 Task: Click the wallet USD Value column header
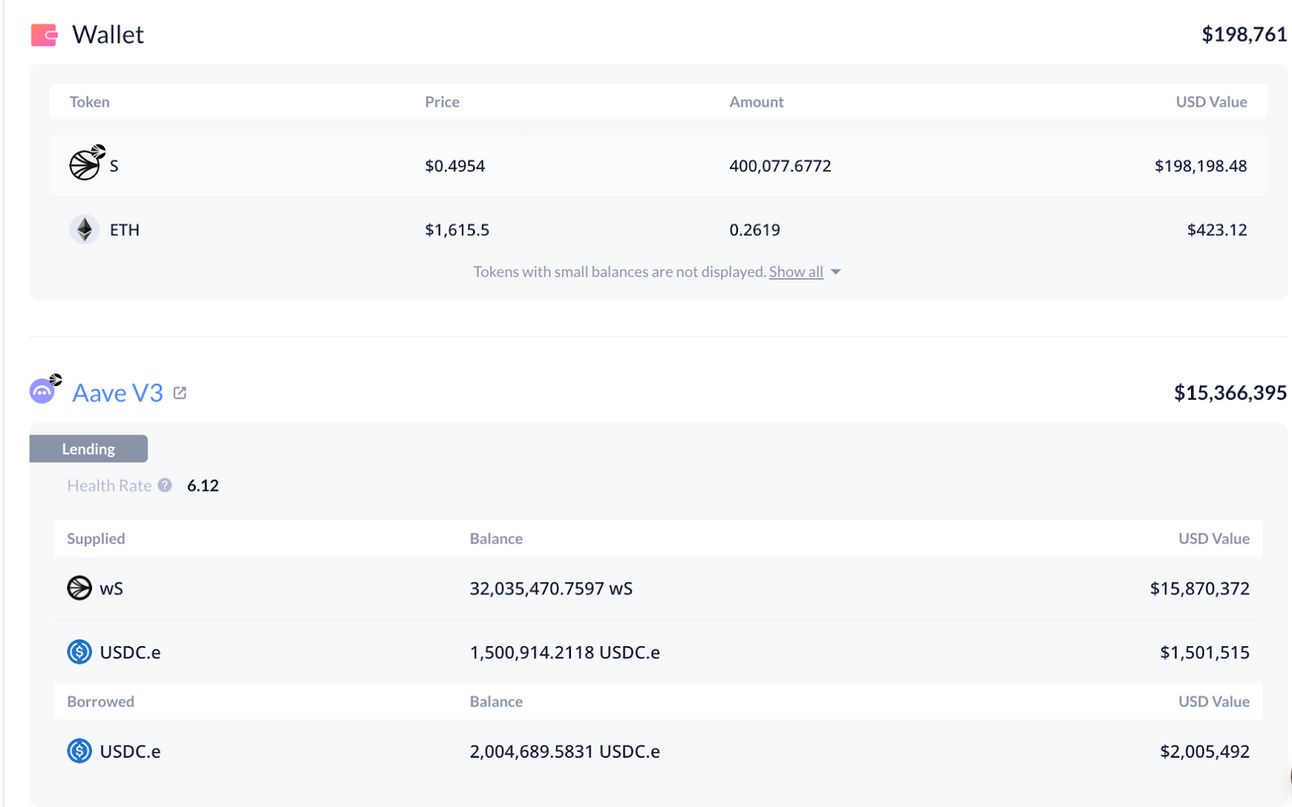point(1211,101)
